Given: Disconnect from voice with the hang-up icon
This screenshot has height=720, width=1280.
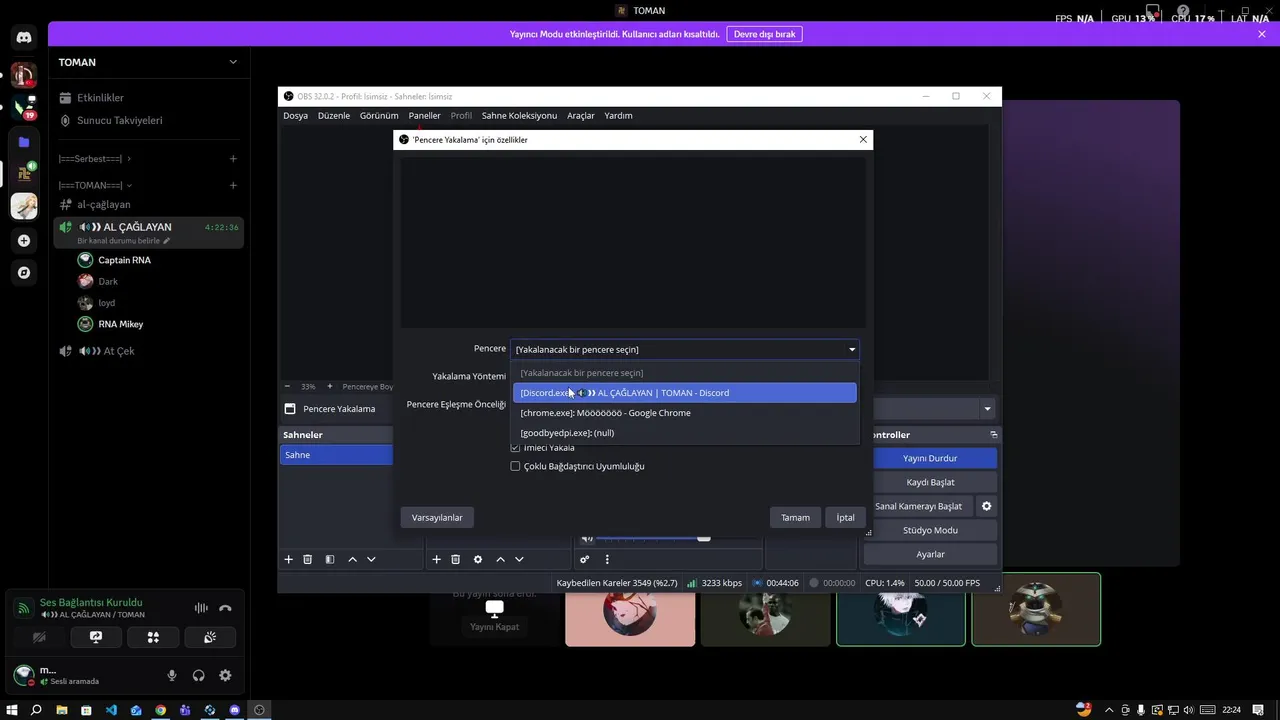Looking at the screenshot, I should pyautogui.click(x=225, y=608).
